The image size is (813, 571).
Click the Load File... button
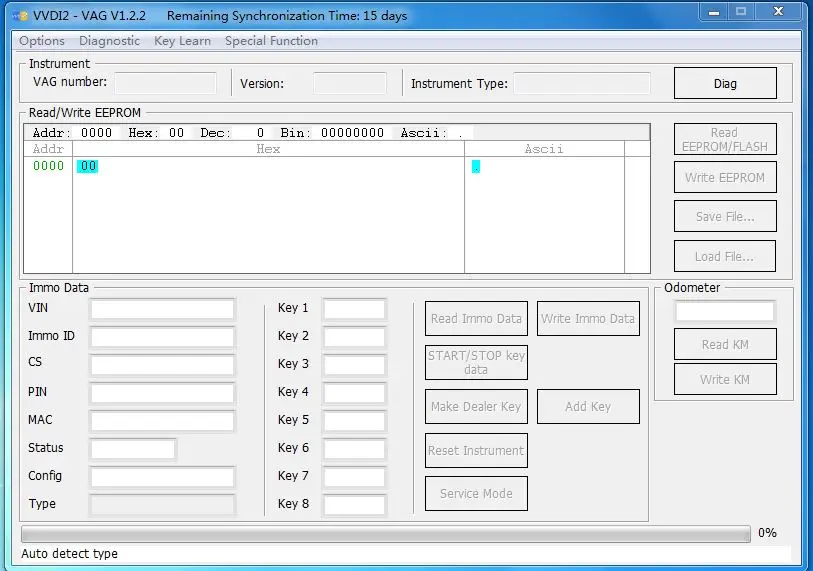tap(725, 256)
